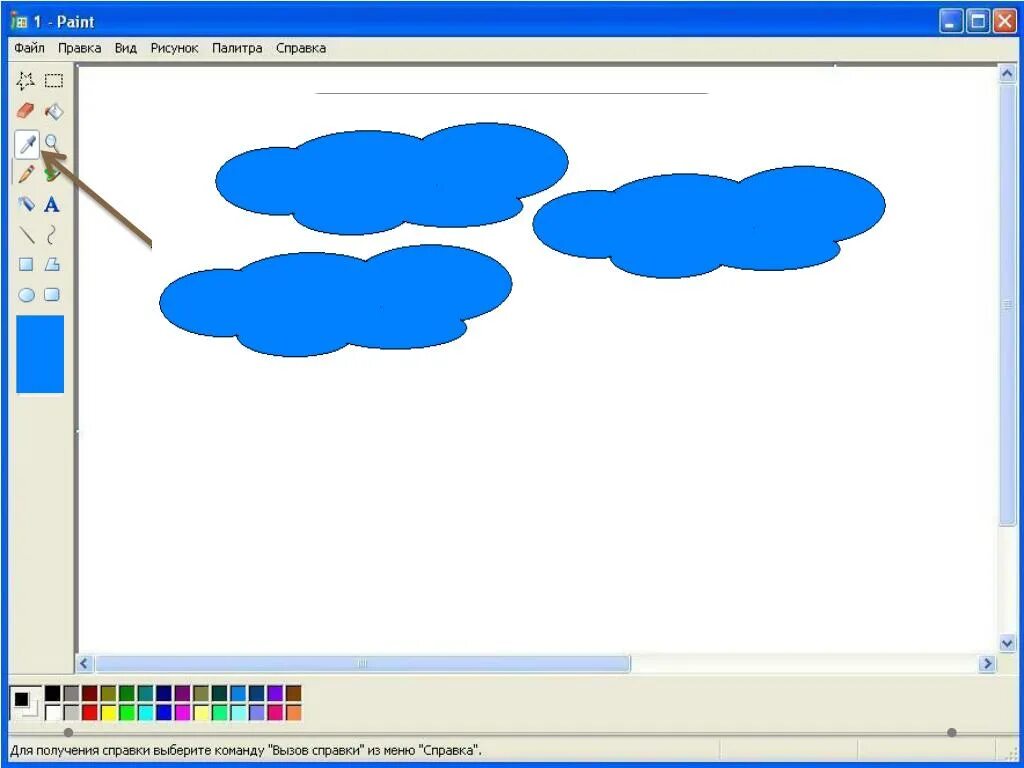Select the navy palette swatch

(x=164, y=693)
